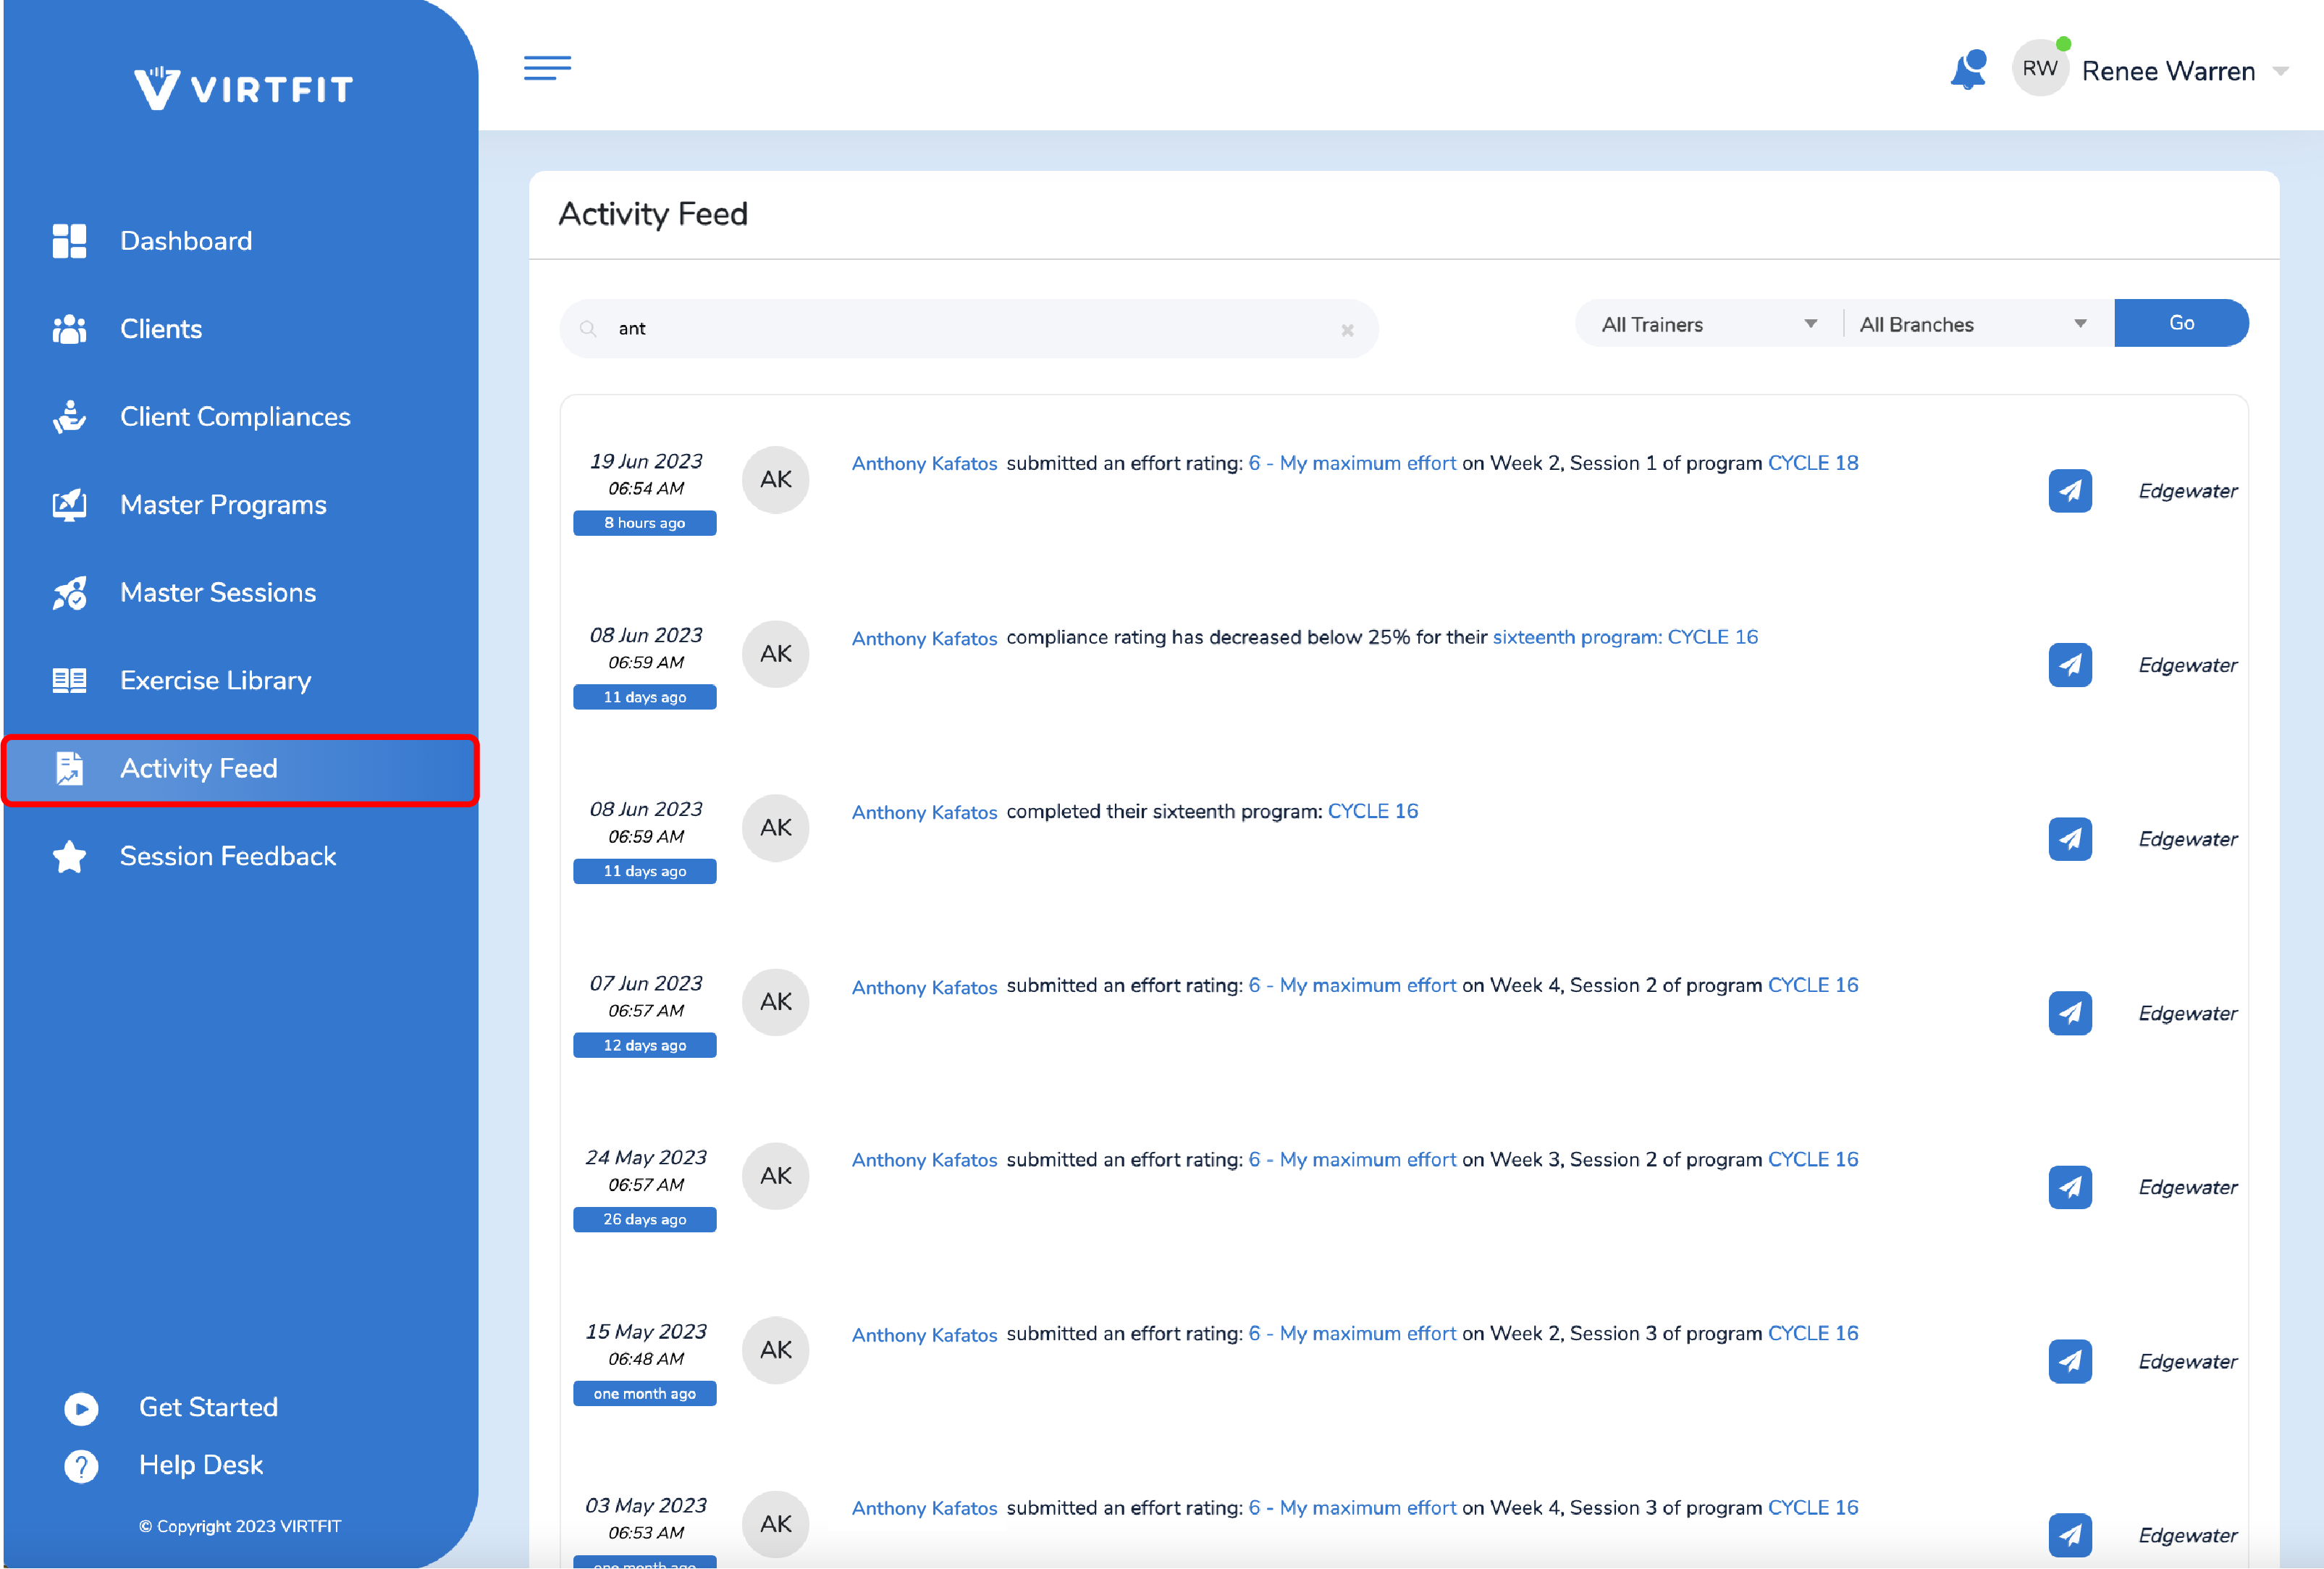Click the Activity Feed page heading

652,214
